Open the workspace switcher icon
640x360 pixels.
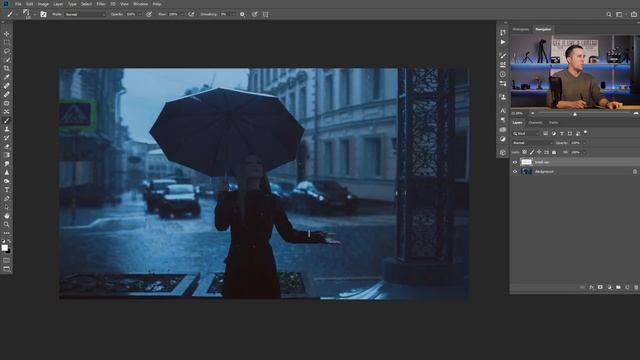pos(619,14)
